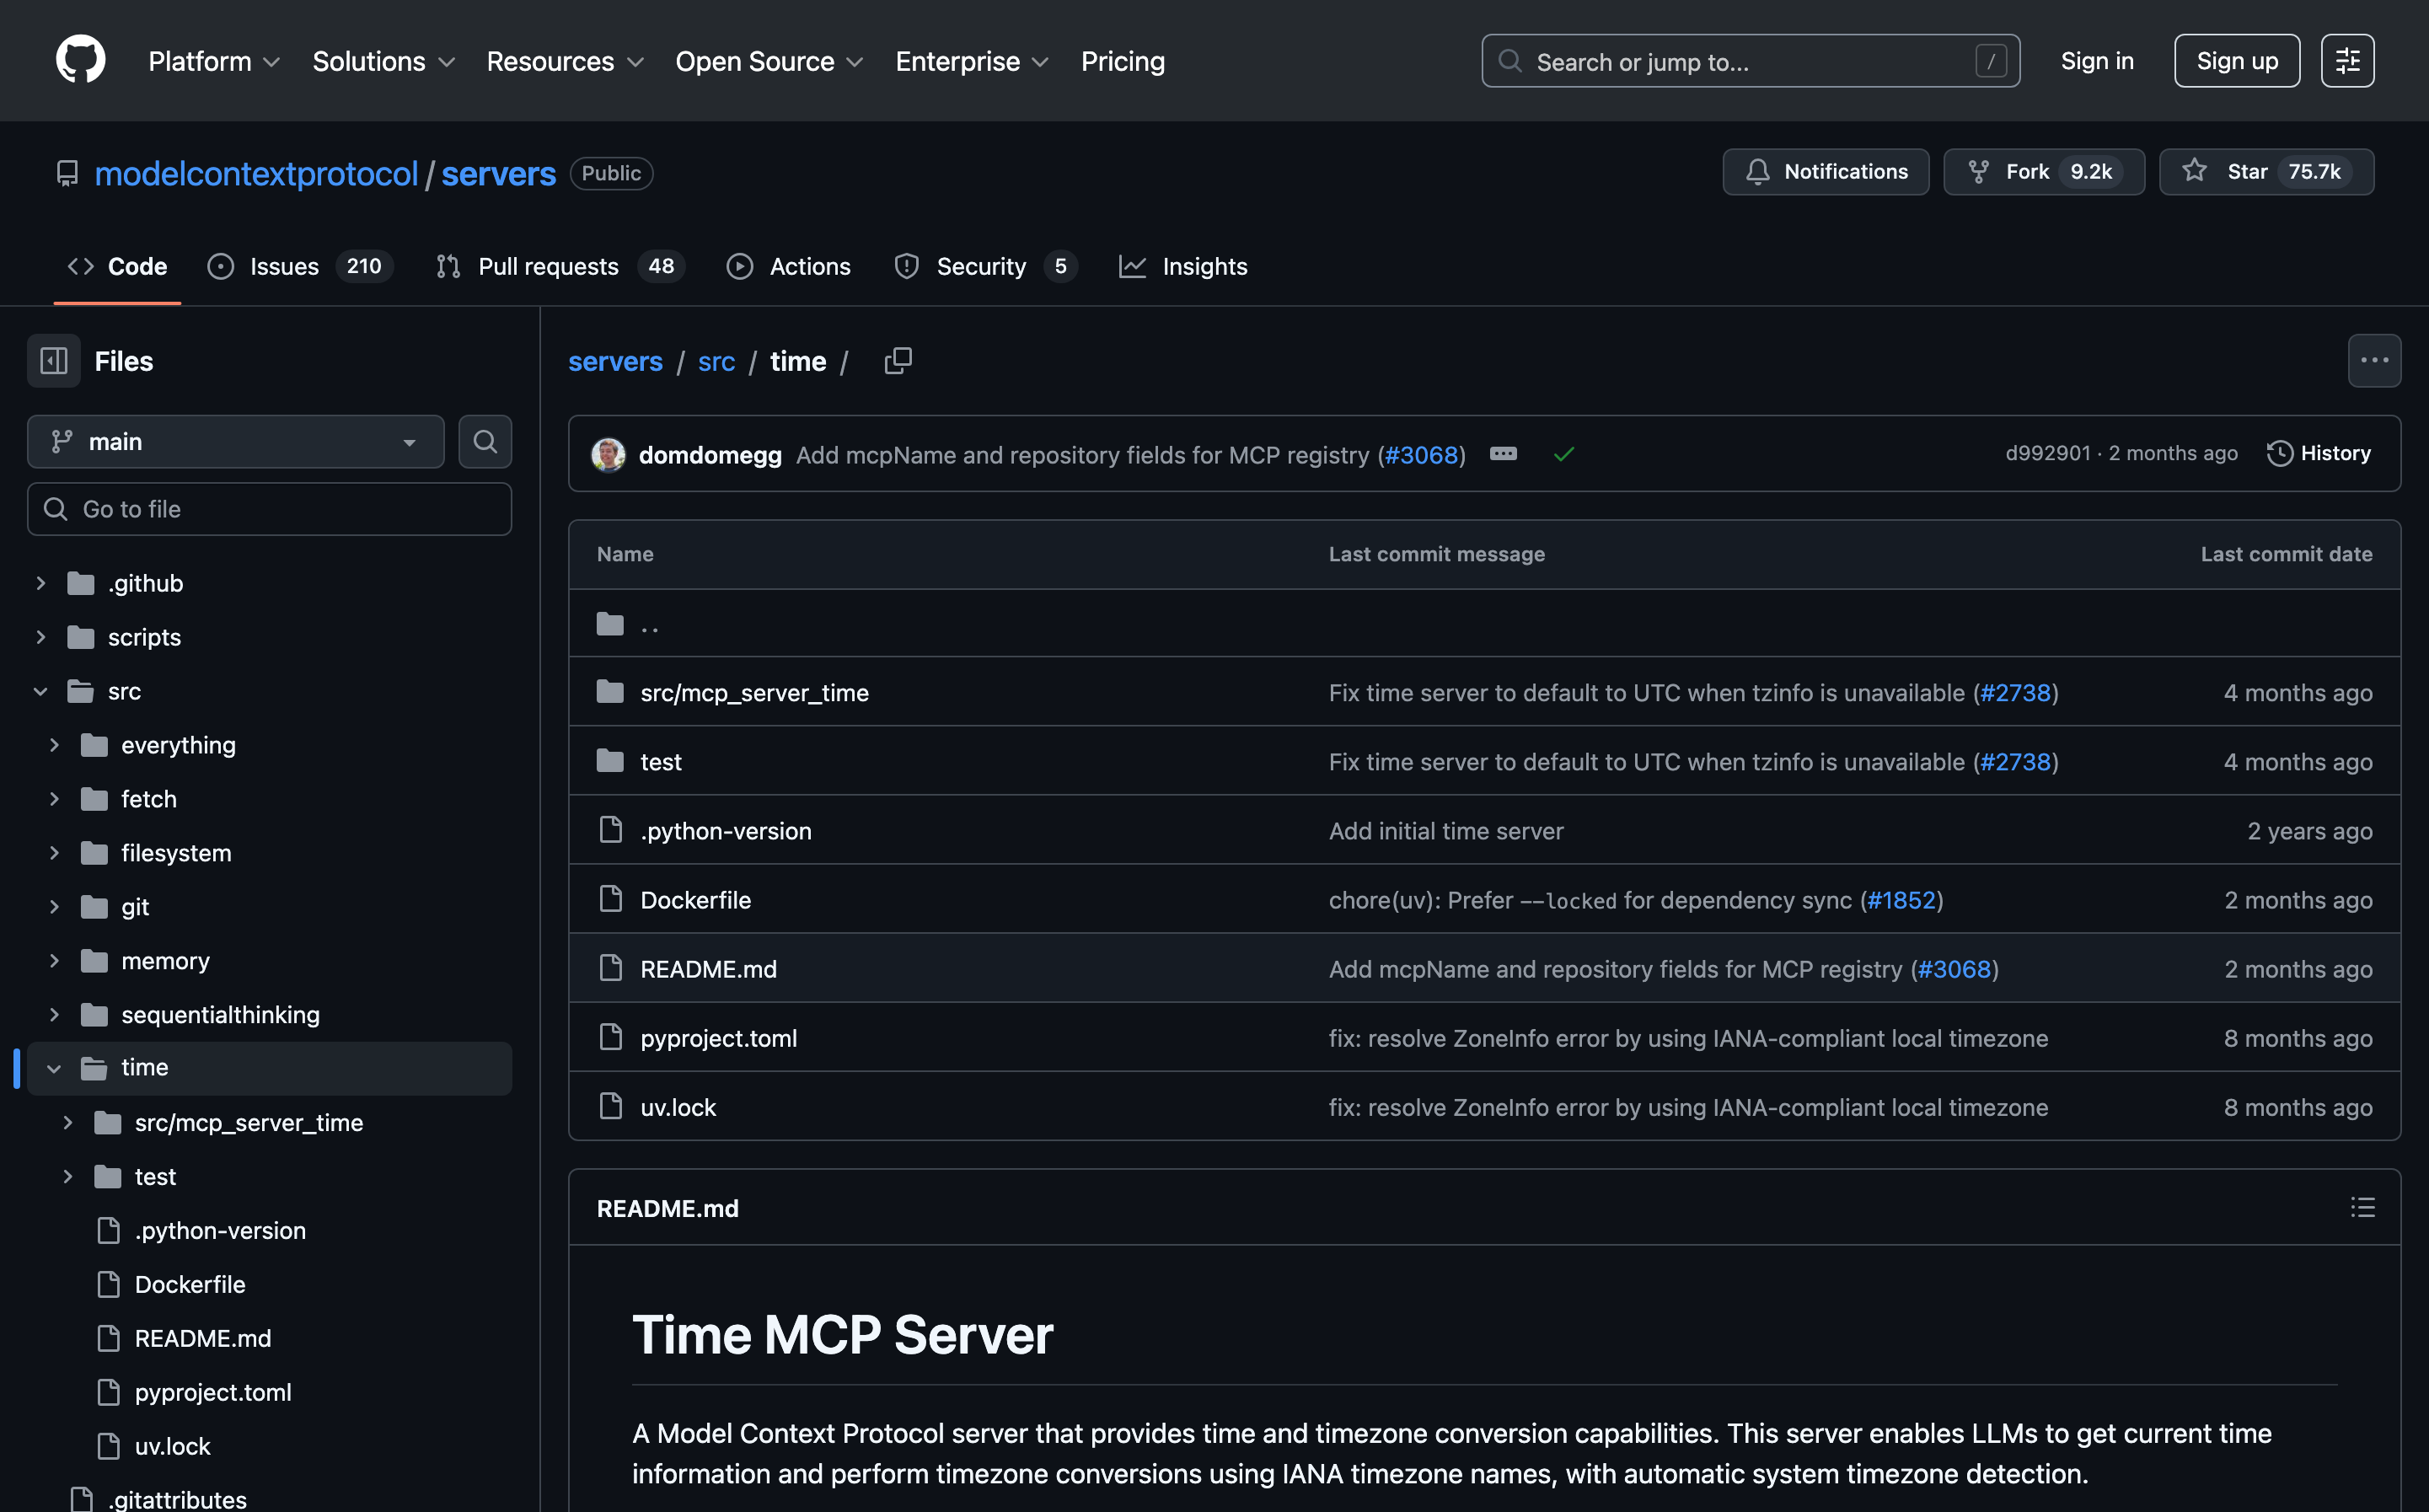
Task: Open README outline list icon
Action: click(x=2362, y=1208)
